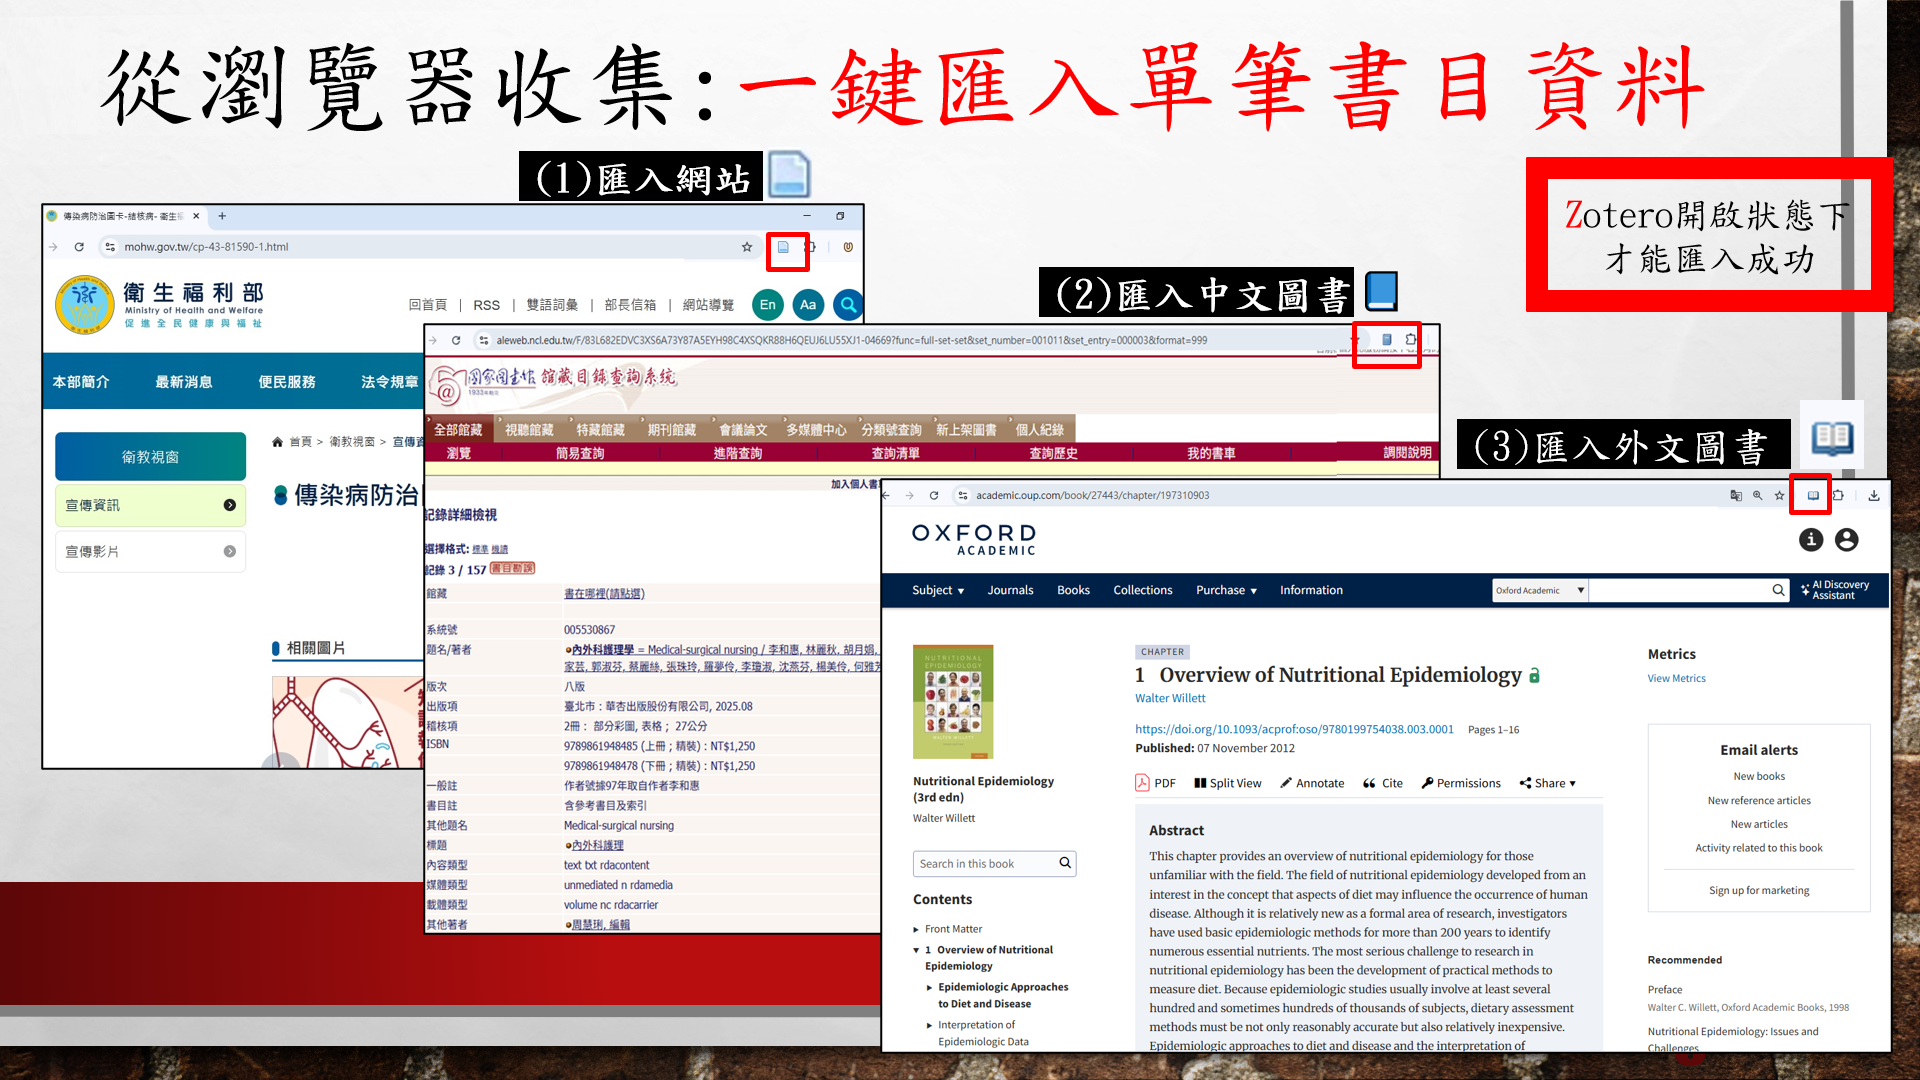Open Journals in Oxford navigation bar
The width and height of the screenshot is (1920, 1080).
1010,590
